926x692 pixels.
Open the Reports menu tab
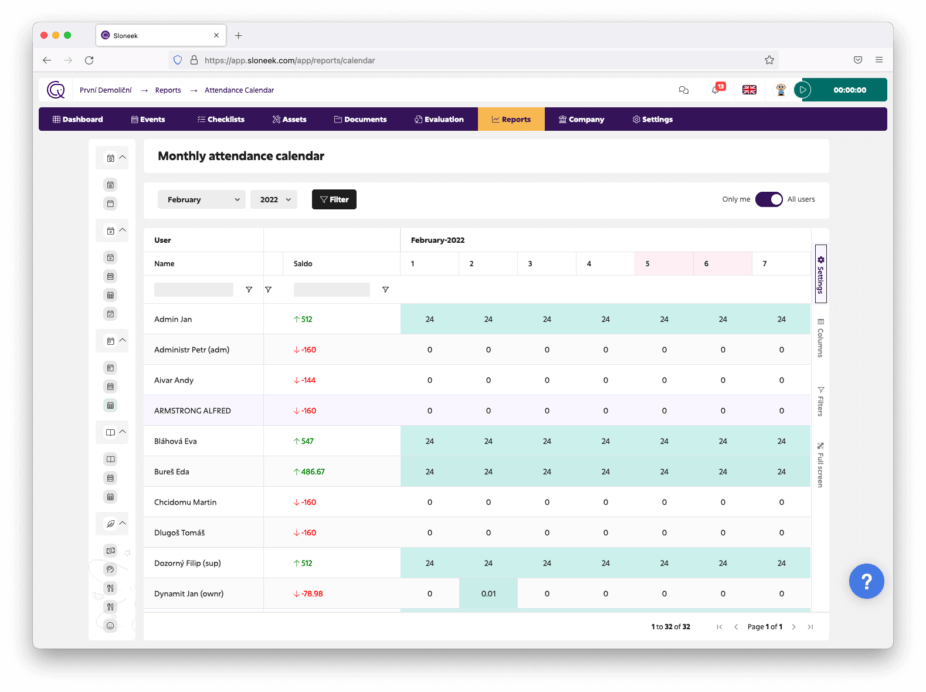click(511, 119)
